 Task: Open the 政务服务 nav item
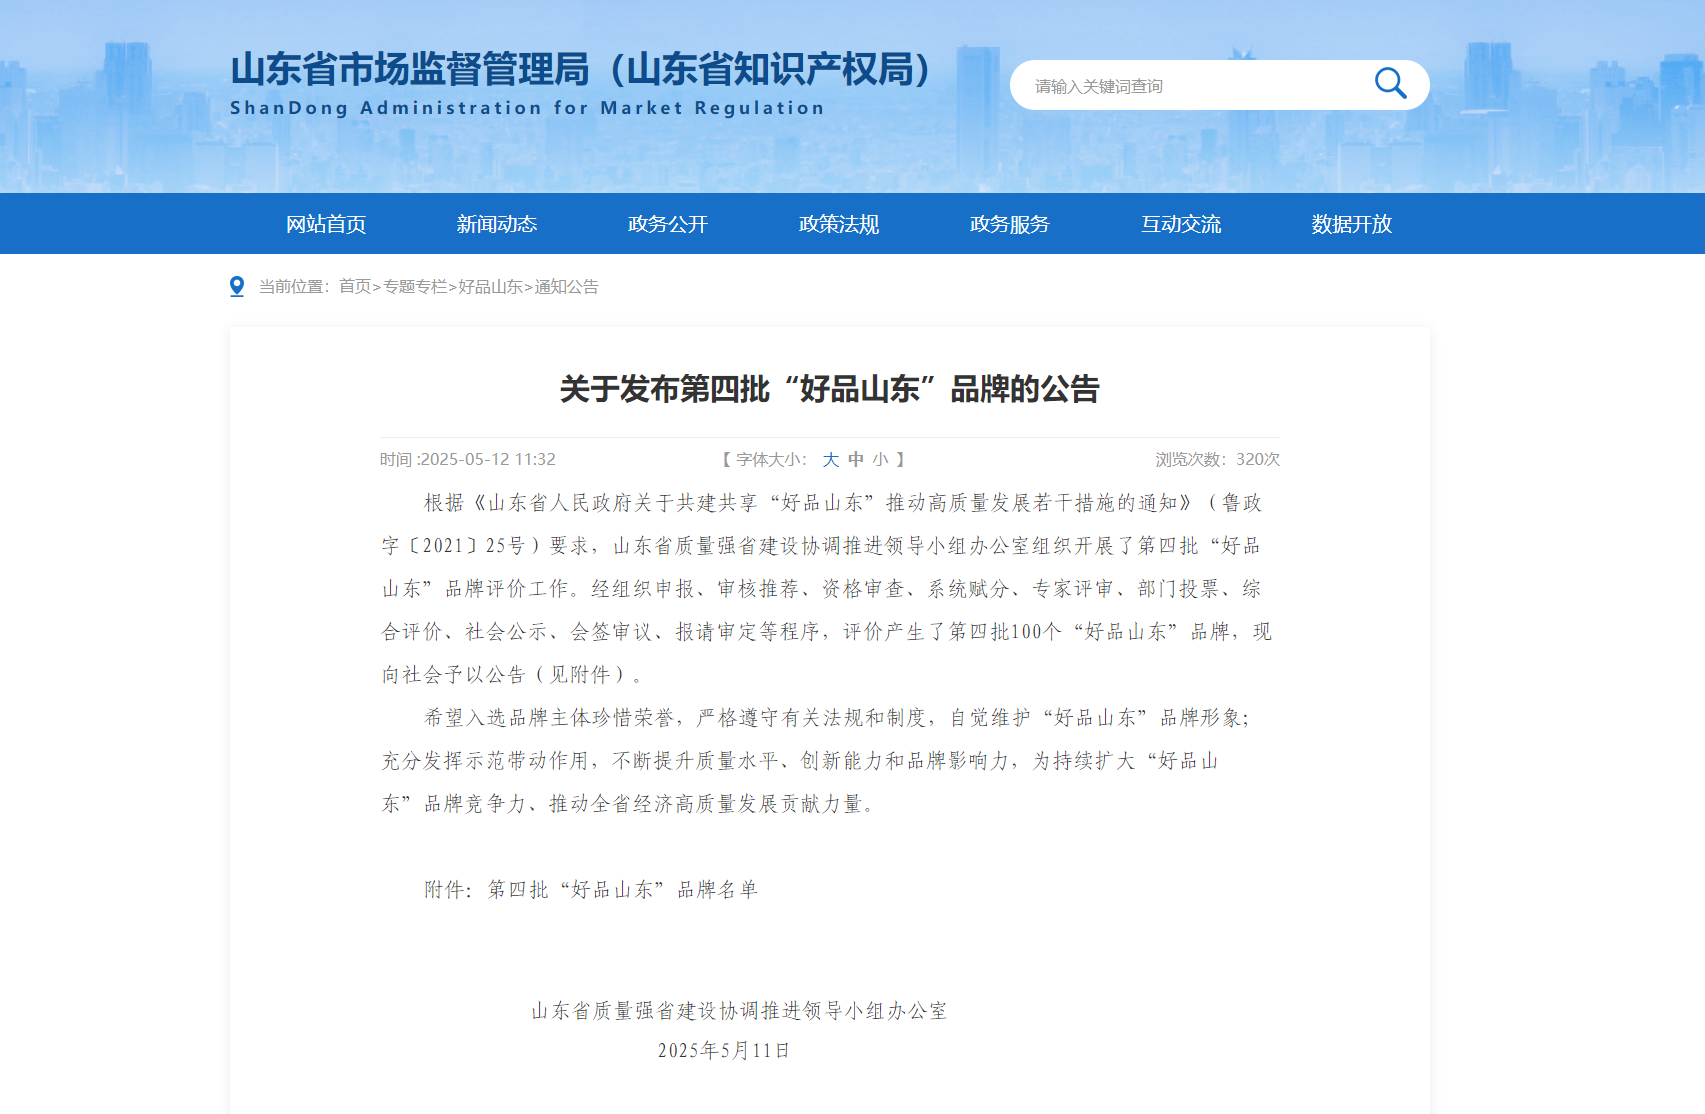(x=1010, y=224)
